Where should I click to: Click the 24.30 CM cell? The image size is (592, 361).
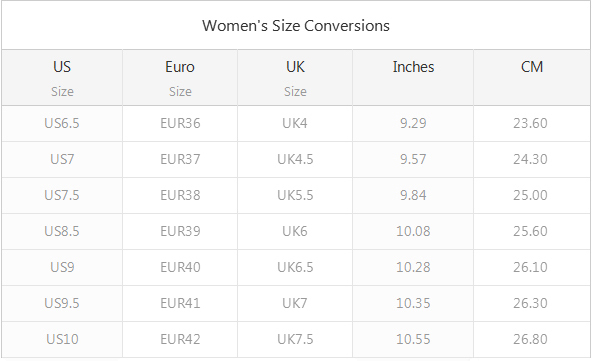tap(532, 159)
